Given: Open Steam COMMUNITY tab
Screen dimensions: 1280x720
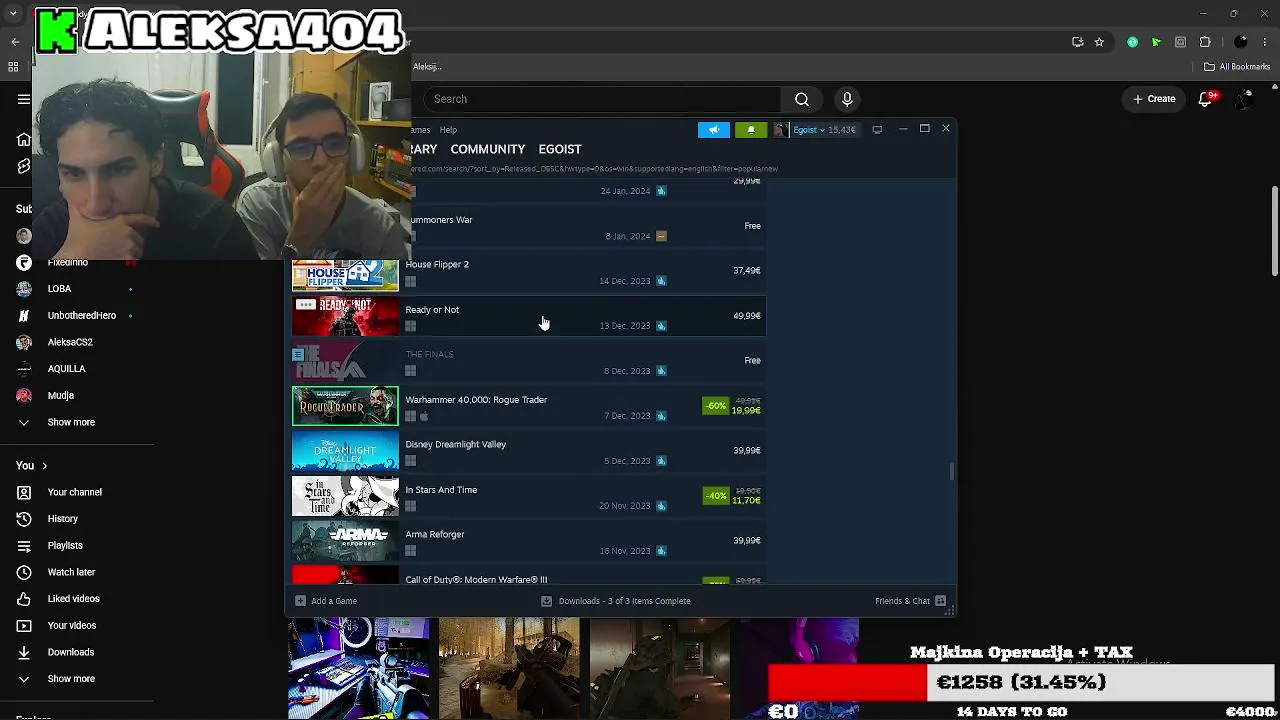Looking at the screenshot, I should pos(487,149).
